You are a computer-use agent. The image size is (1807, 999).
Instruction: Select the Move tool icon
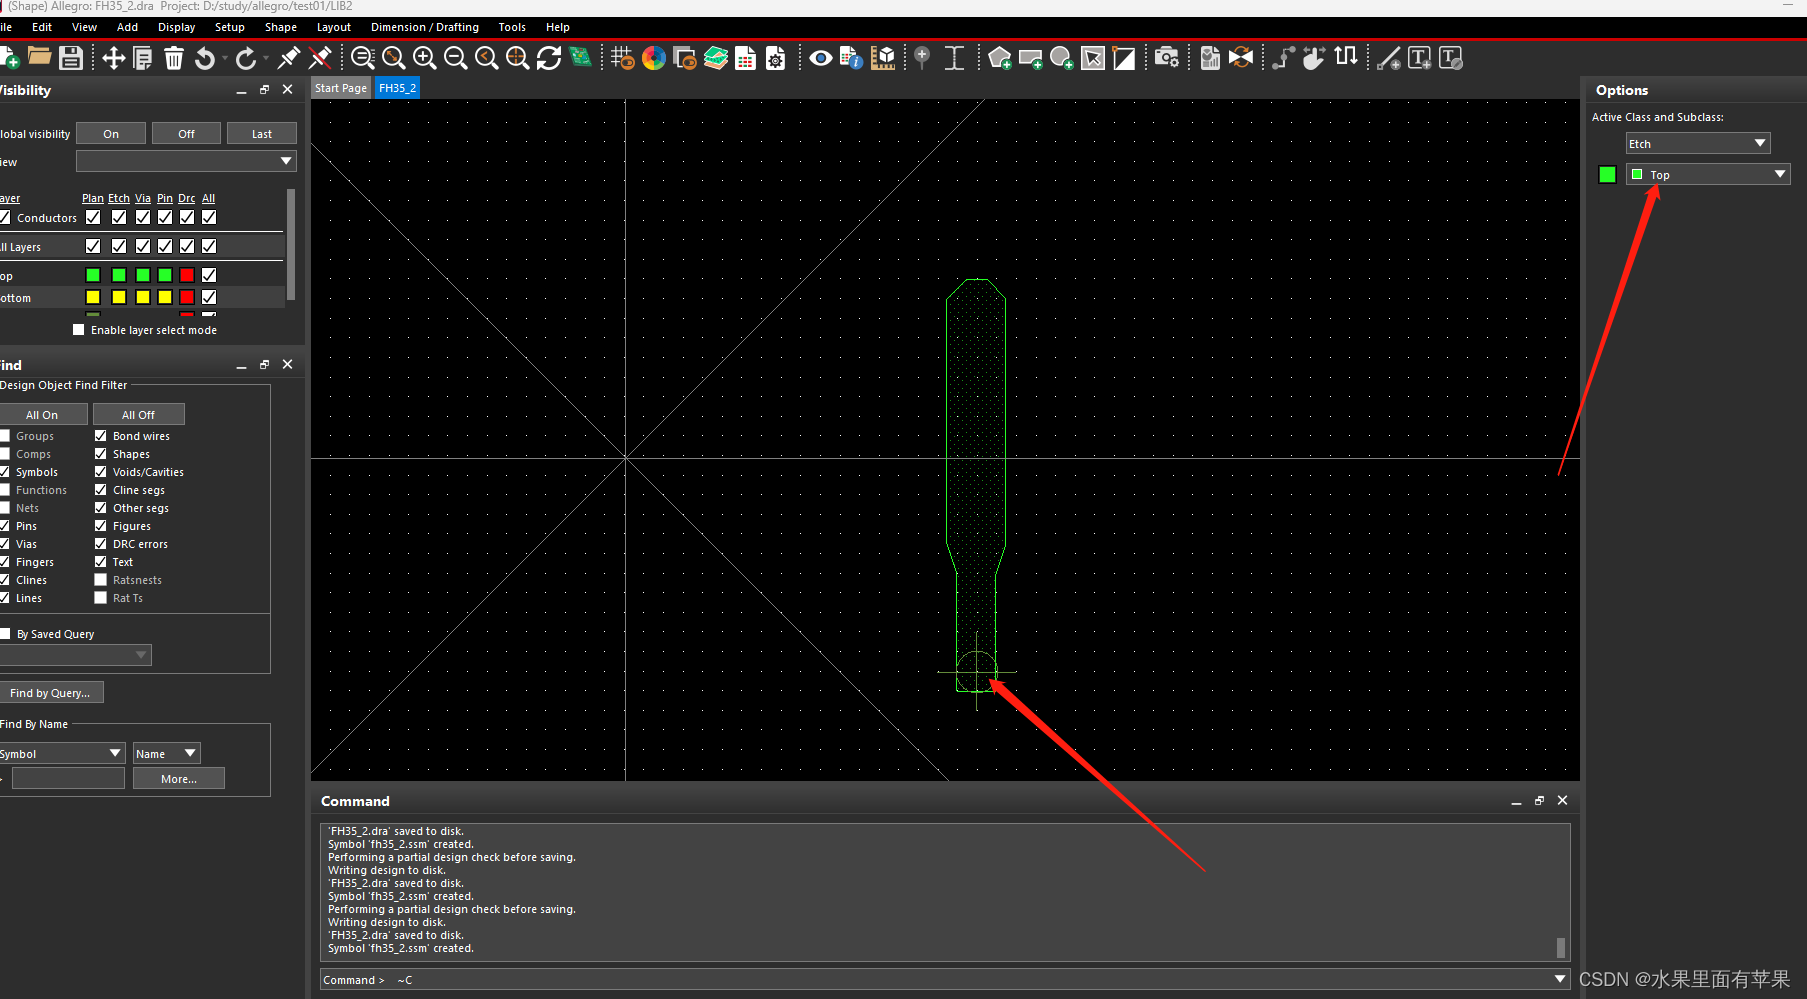tap(113, 58)
